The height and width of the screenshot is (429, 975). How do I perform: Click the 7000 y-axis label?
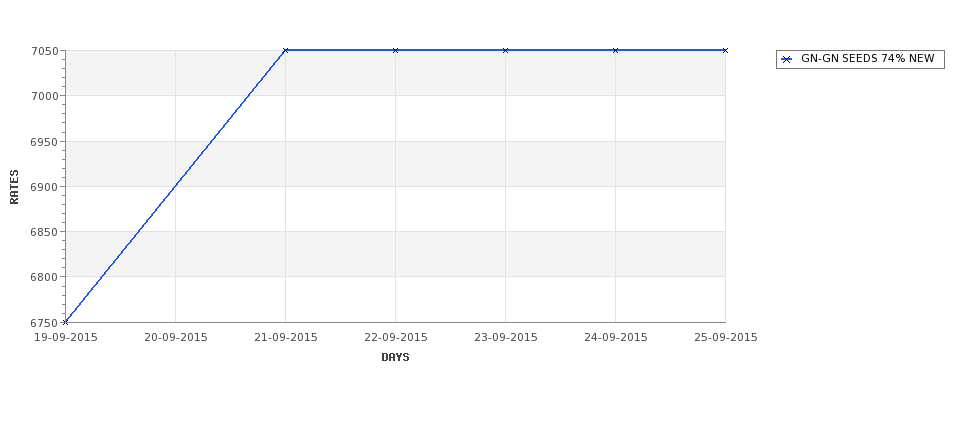click(45, 96)
